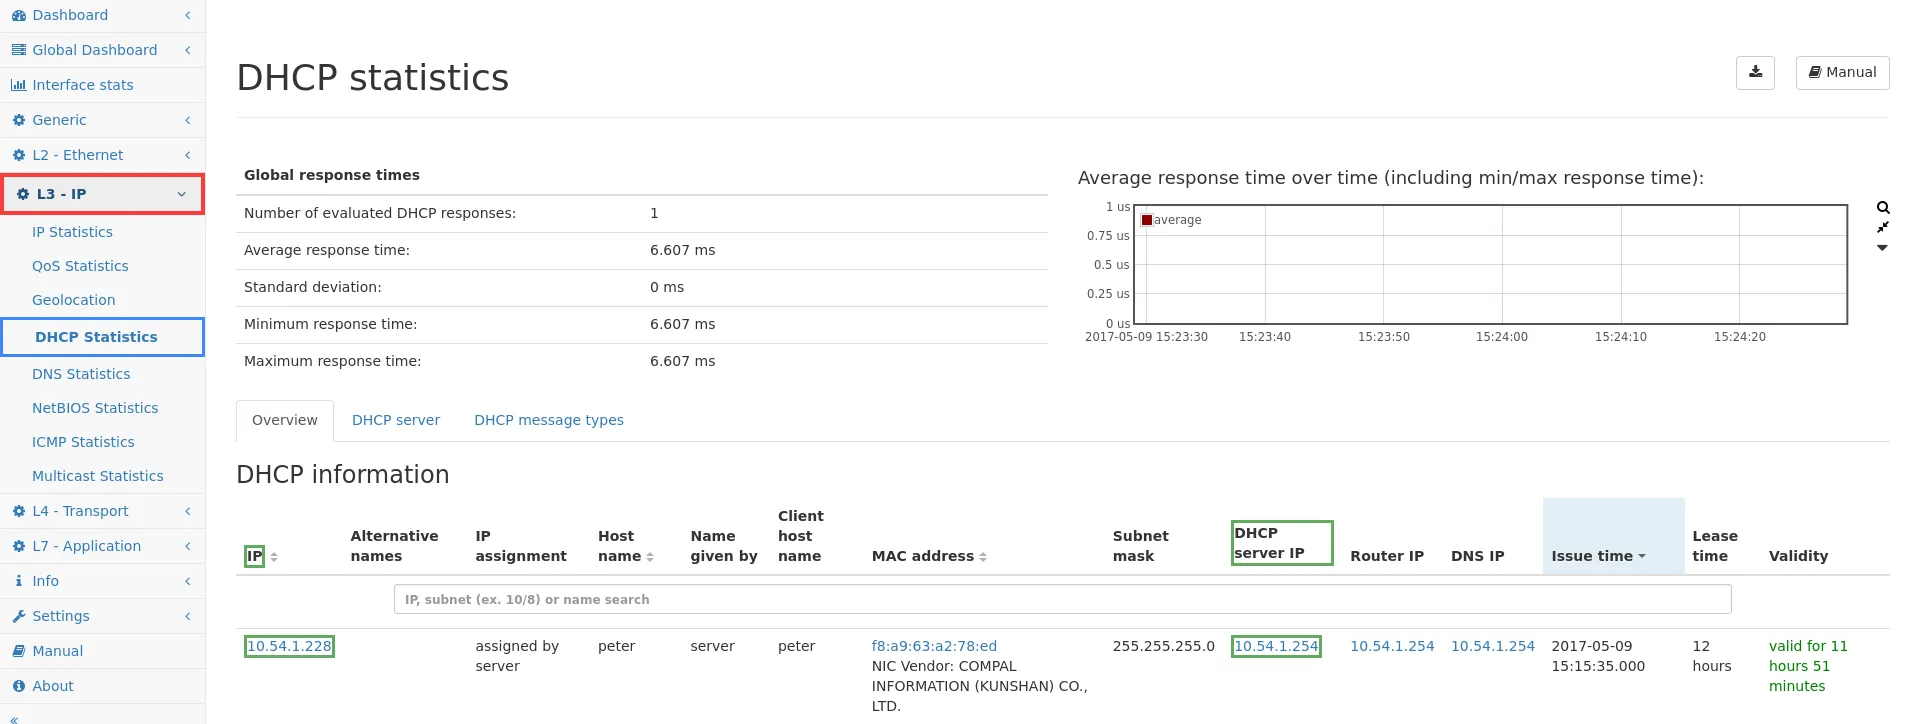Viewport: 1916px width, 724px height.
Task: Open the About info sidebar item
Action: (x=52, y=686)
